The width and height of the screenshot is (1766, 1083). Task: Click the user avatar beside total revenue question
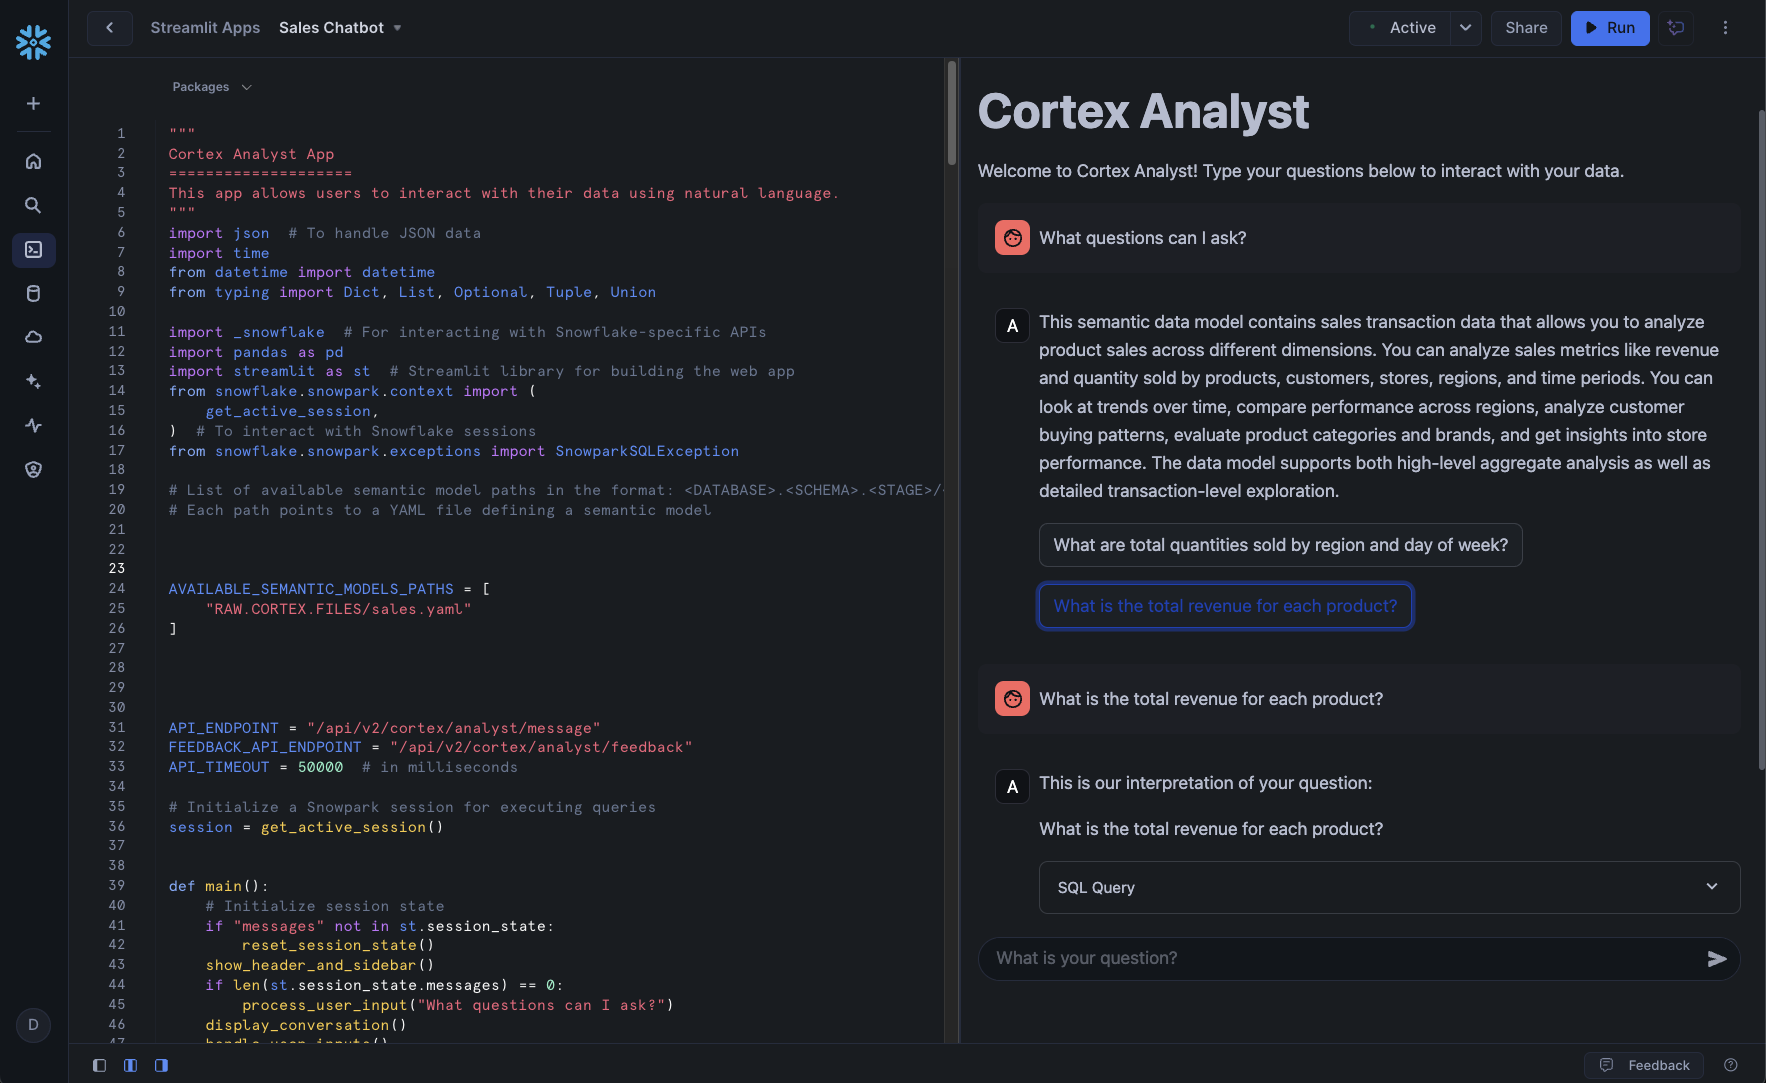1012,699
